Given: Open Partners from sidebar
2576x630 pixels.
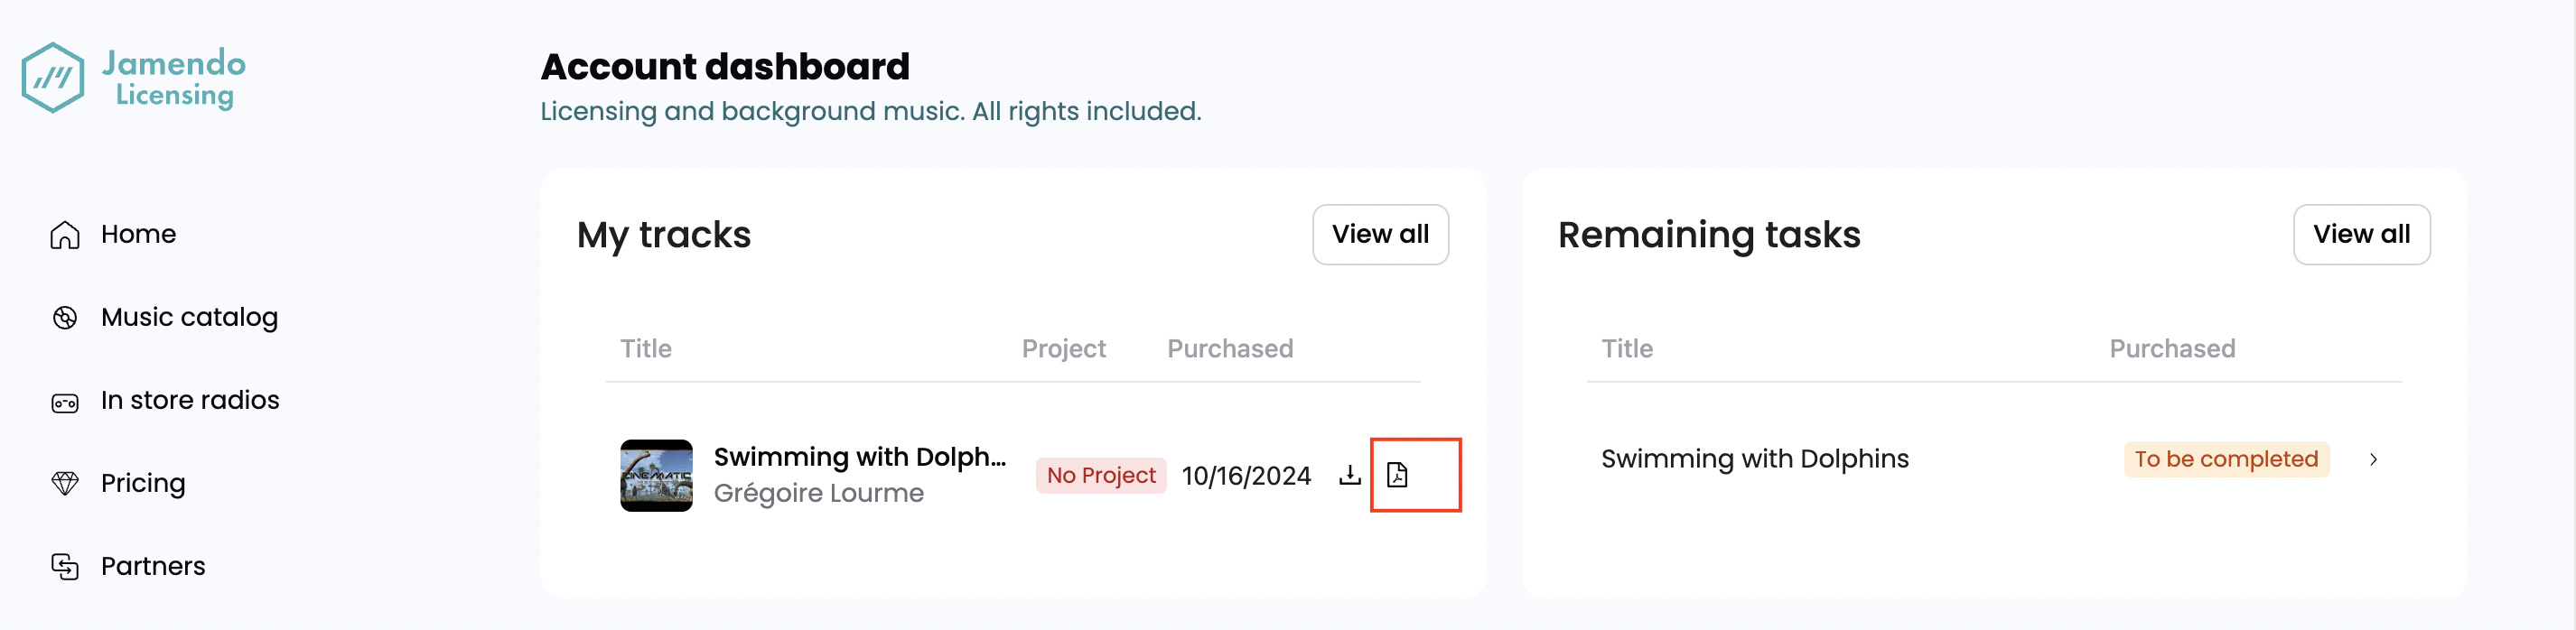Looking at the screenshot, I should pyautogui.click(x=153, y=566).
